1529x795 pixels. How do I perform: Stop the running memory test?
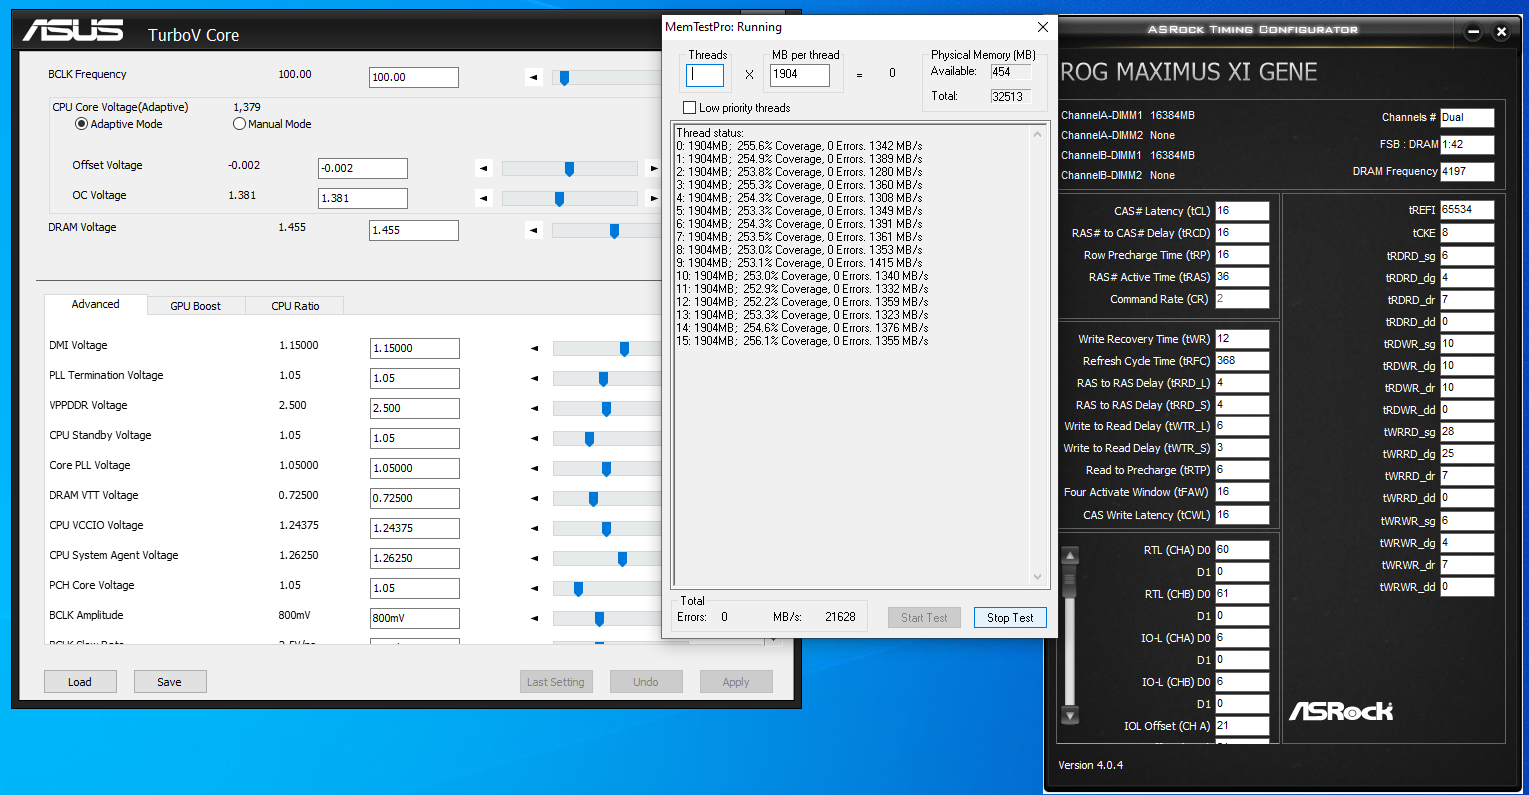click(x=1010, y=618)
